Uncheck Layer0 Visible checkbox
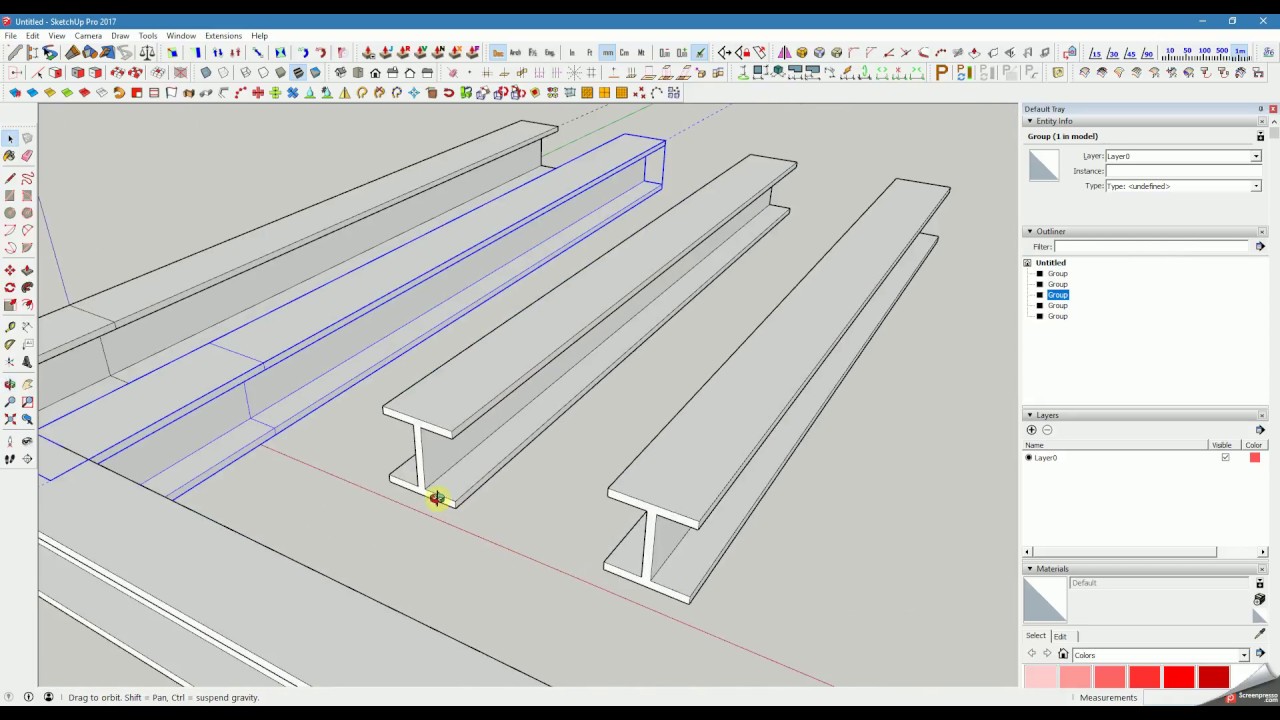 point(1225,457)
